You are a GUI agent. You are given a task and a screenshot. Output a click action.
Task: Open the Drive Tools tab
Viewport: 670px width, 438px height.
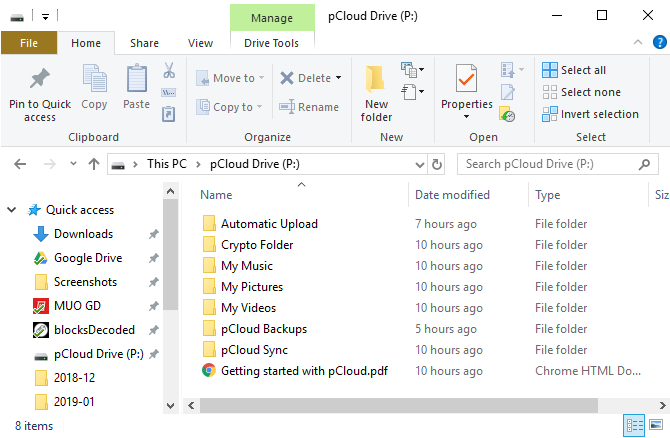click(271, 43)
